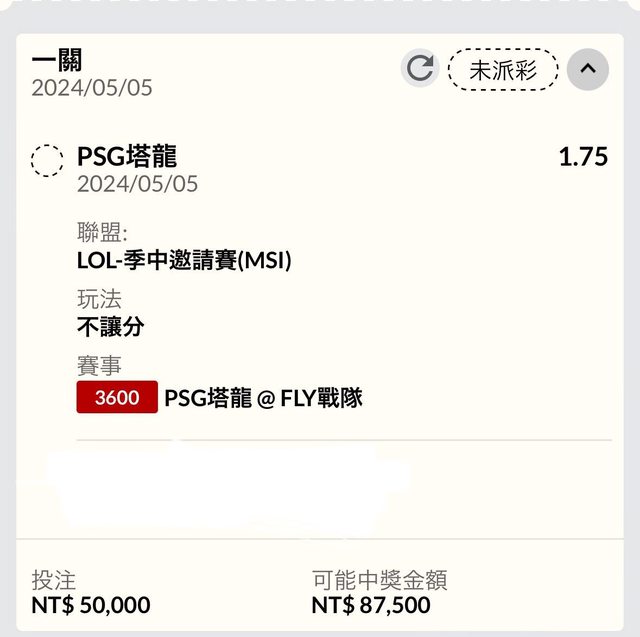Click the dashed circle beside PSG塔龍
The height and width of the screenshot is (637, 640).
[x=47, y=161]
